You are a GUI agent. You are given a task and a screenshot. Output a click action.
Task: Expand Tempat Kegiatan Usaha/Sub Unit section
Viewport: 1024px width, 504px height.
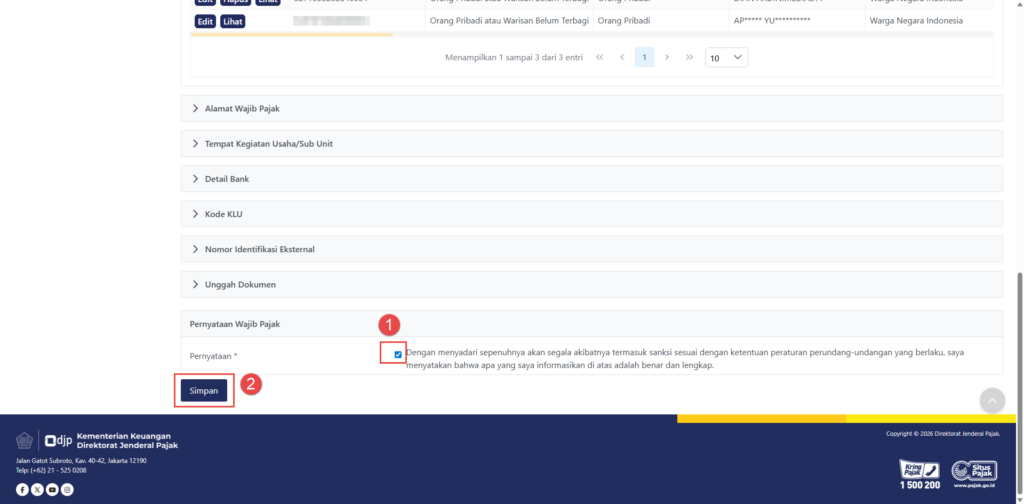(268, 143)
